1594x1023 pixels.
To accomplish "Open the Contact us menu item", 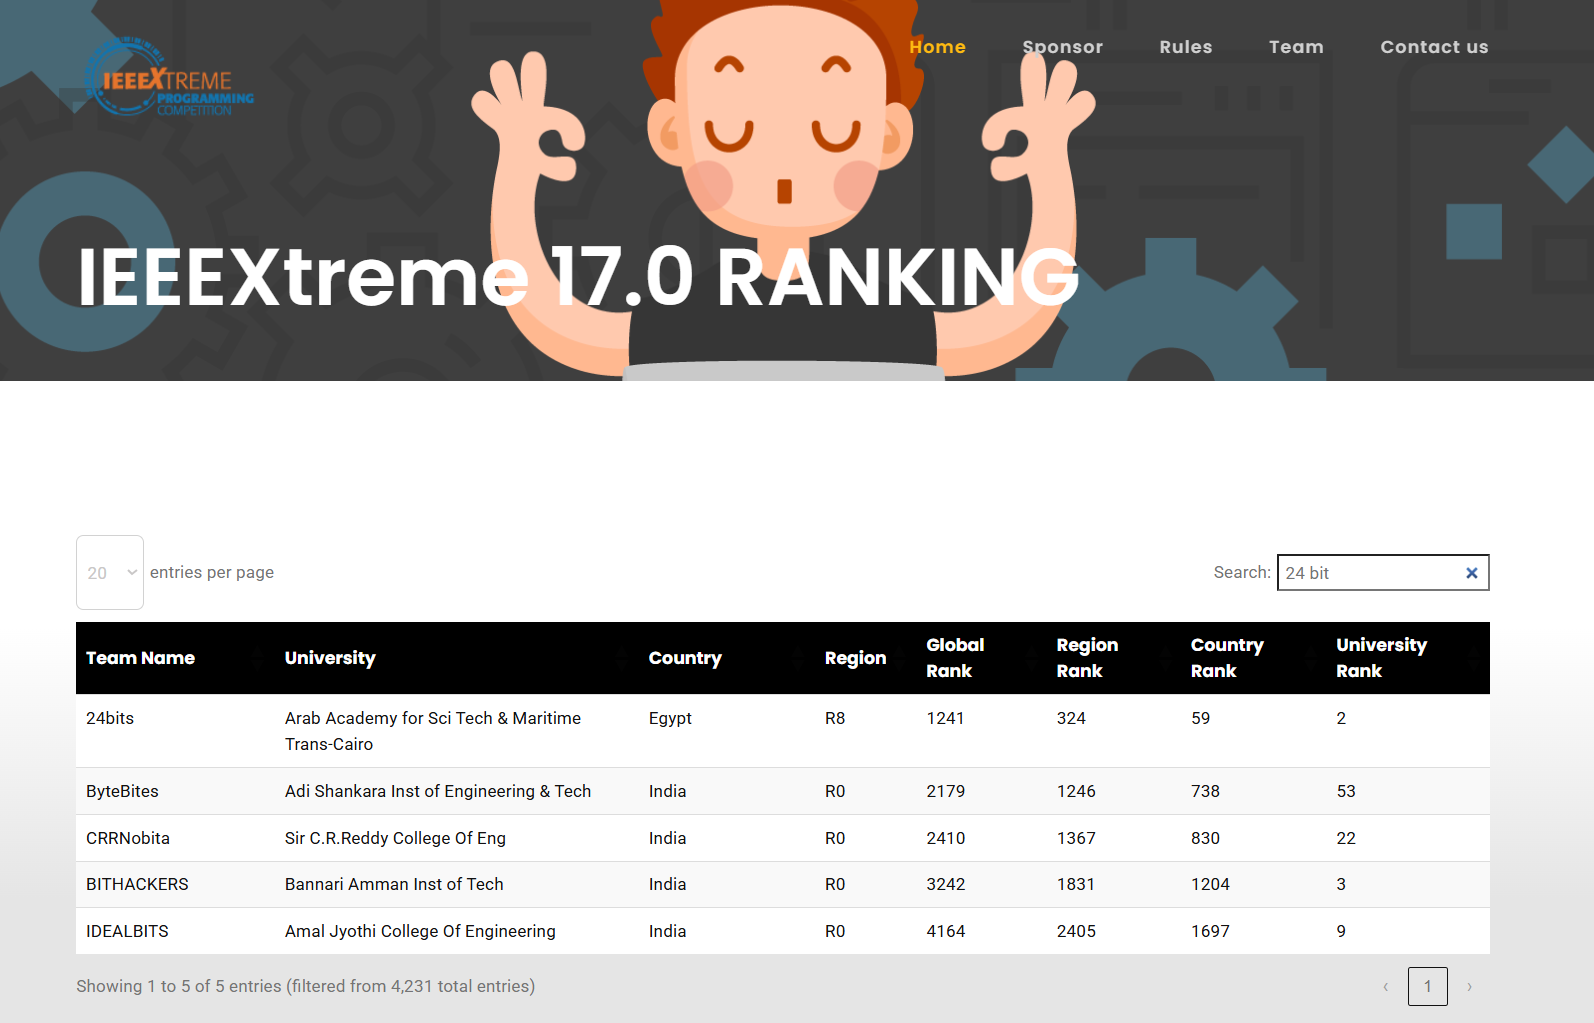I will (1434, 47).
